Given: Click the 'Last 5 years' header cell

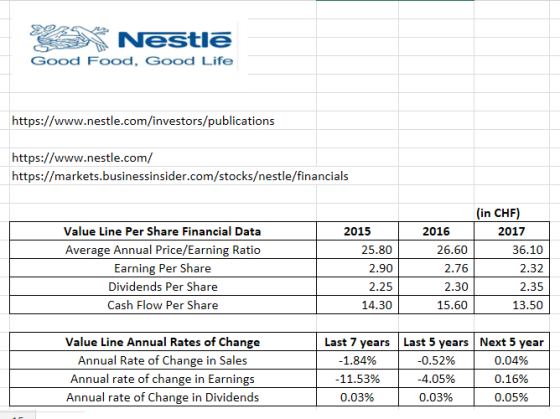Looking at the screenshot, I should pyautogui.click(x=436, y=342).
